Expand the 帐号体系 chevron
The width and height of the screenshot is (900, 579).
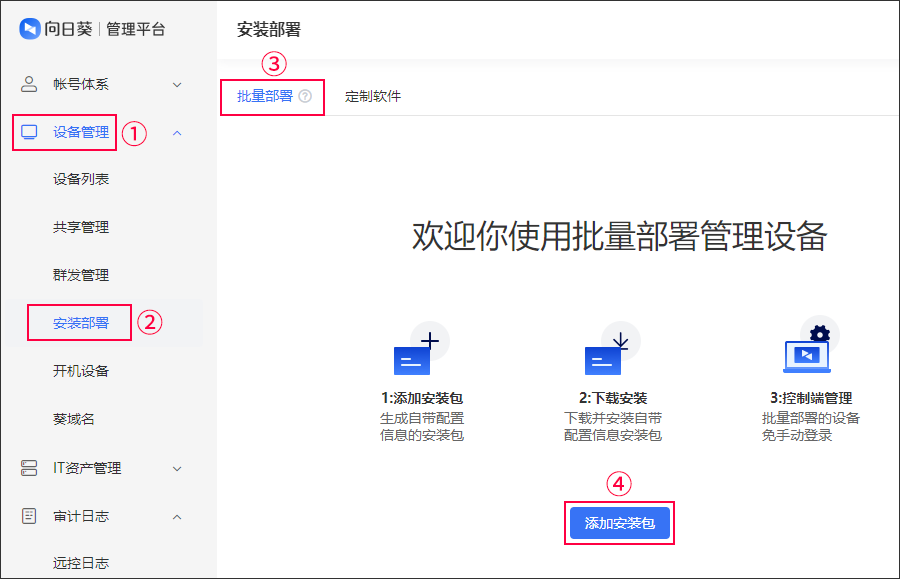[x=177, y=85]
